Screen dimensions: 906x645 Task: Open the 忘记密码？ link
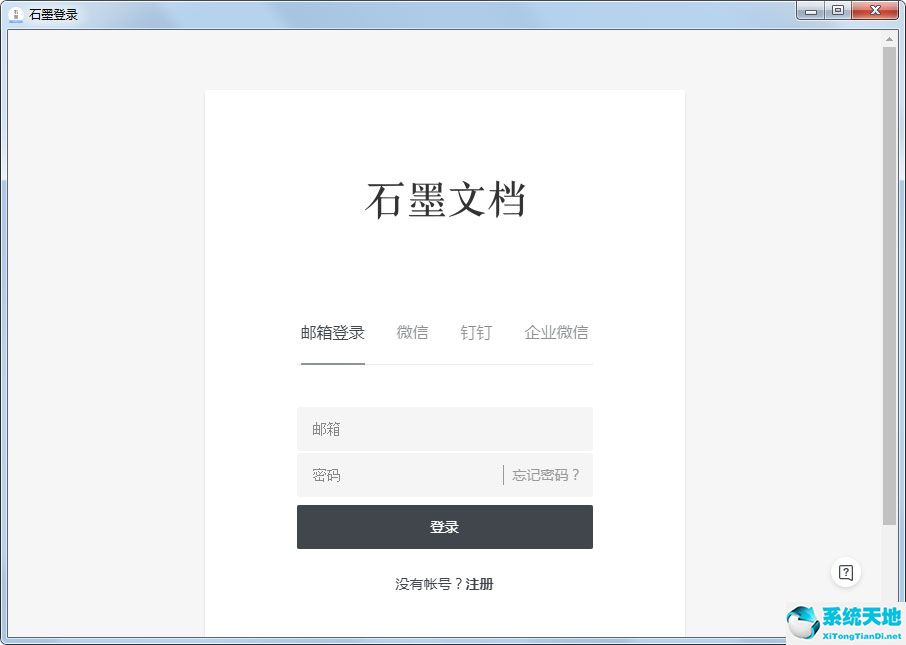tap(545, 475)
